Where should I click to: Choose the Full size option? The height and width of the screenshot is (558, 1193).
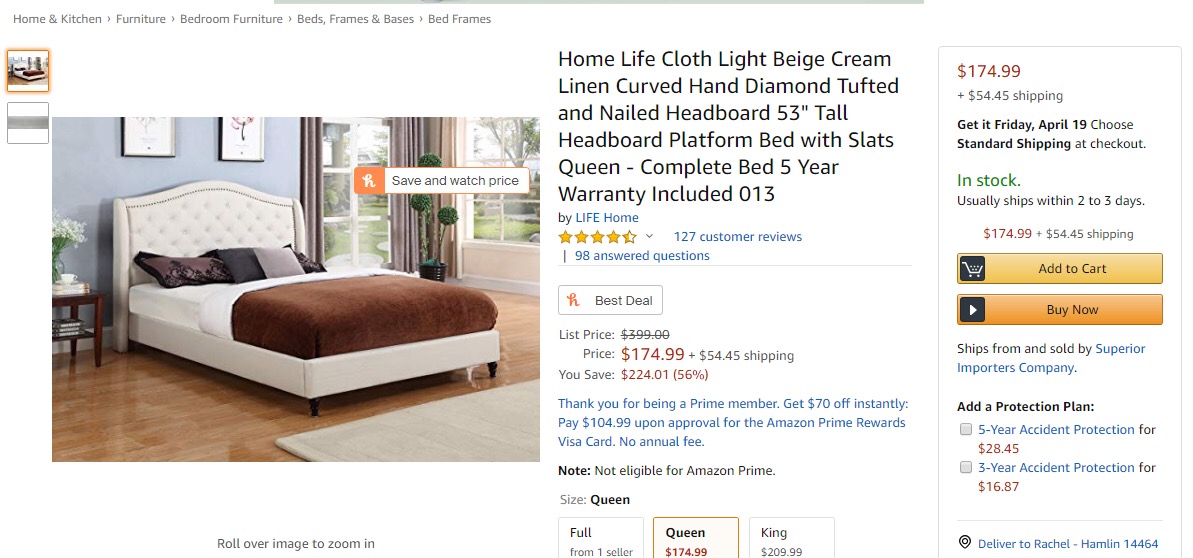click(600, 539)
